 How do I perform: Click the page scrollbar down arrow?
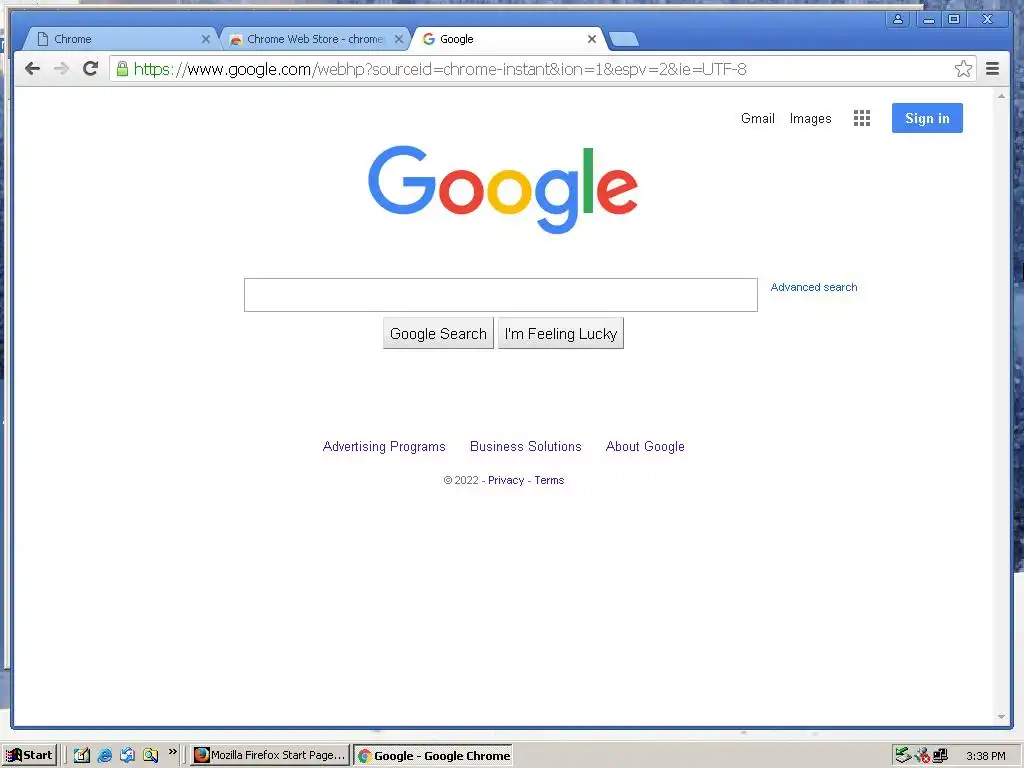pos(1001,717)
